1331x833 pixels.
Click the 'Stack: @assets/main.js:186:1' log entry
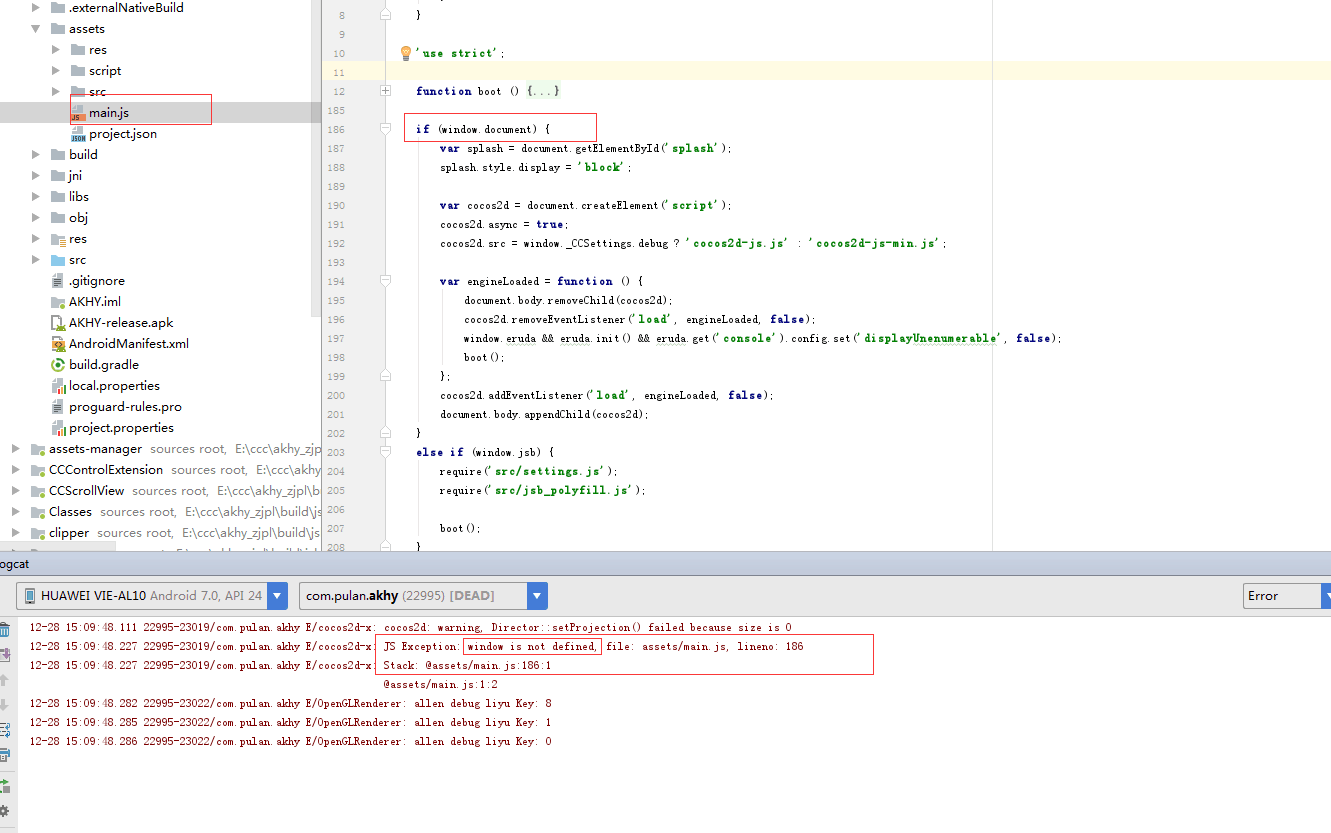[467, 666]
